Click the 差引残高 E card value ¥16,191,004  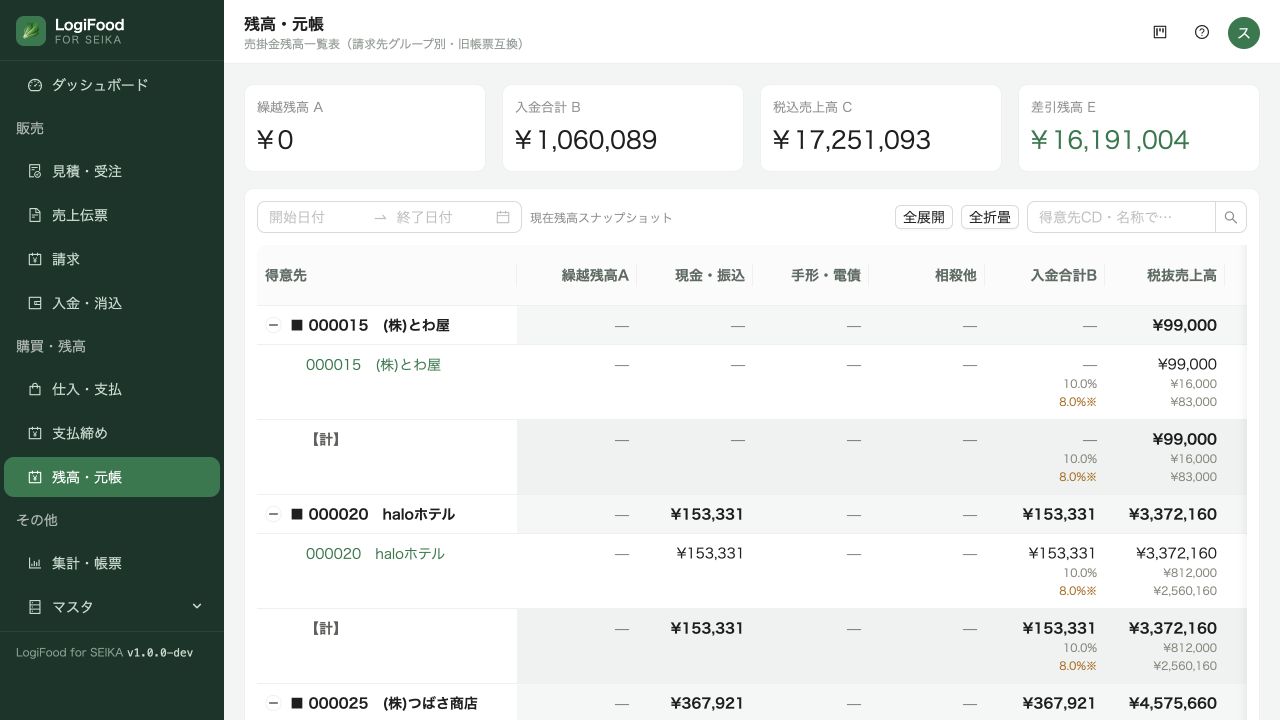click(x=1110, y=140)
